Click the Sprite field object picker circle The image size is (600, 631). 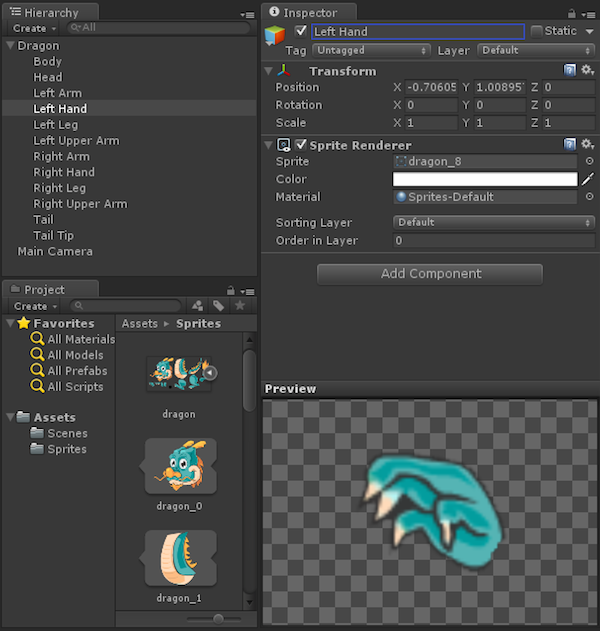click(589, 161)
